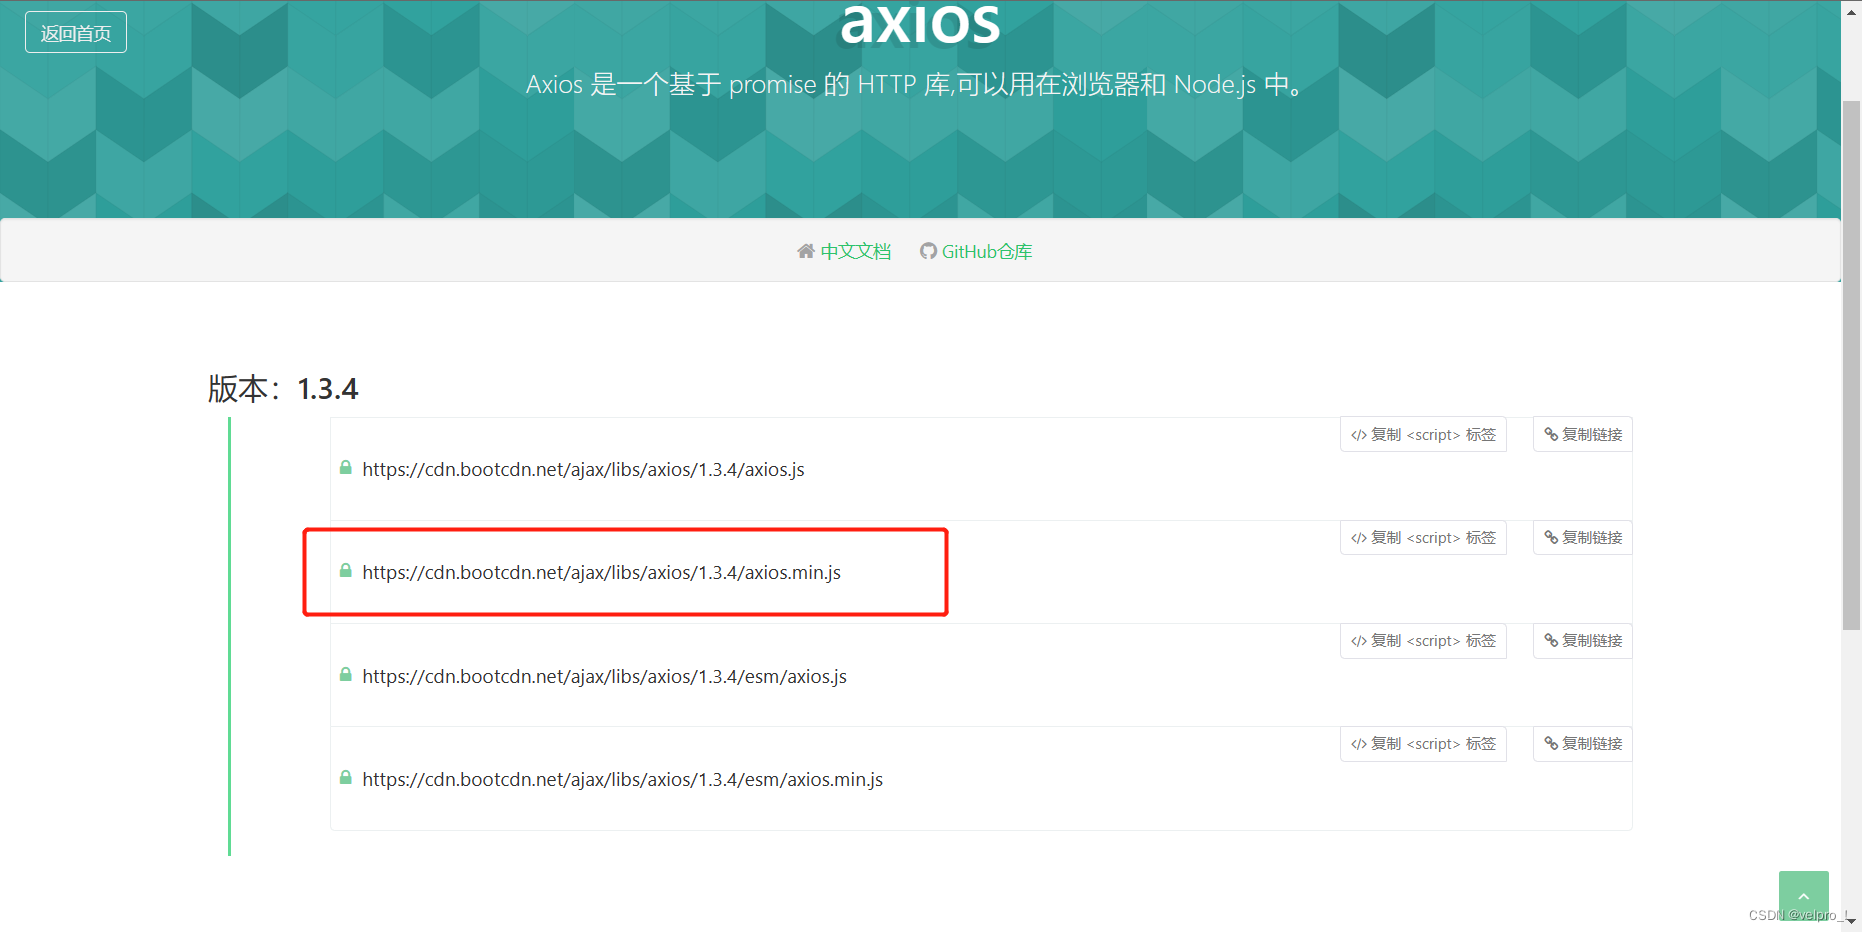
Task: Click the scrollbar up arrow
Action: tap(1851, 10)
